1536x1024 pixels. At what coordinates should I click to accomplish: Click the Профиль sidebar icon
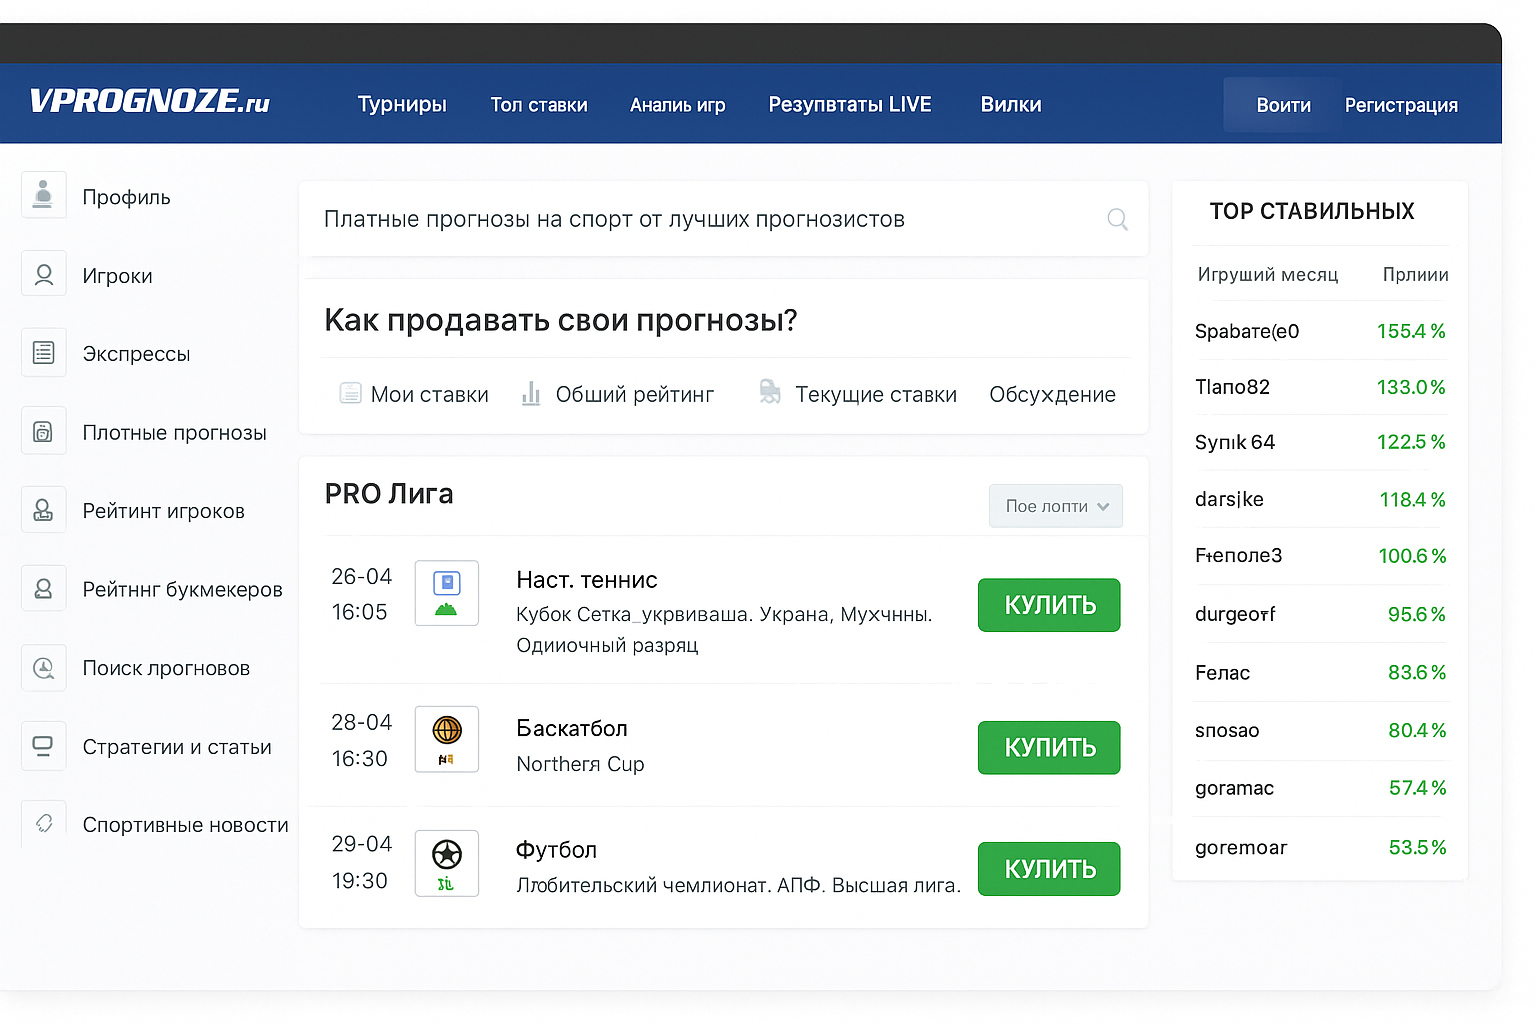43,195
